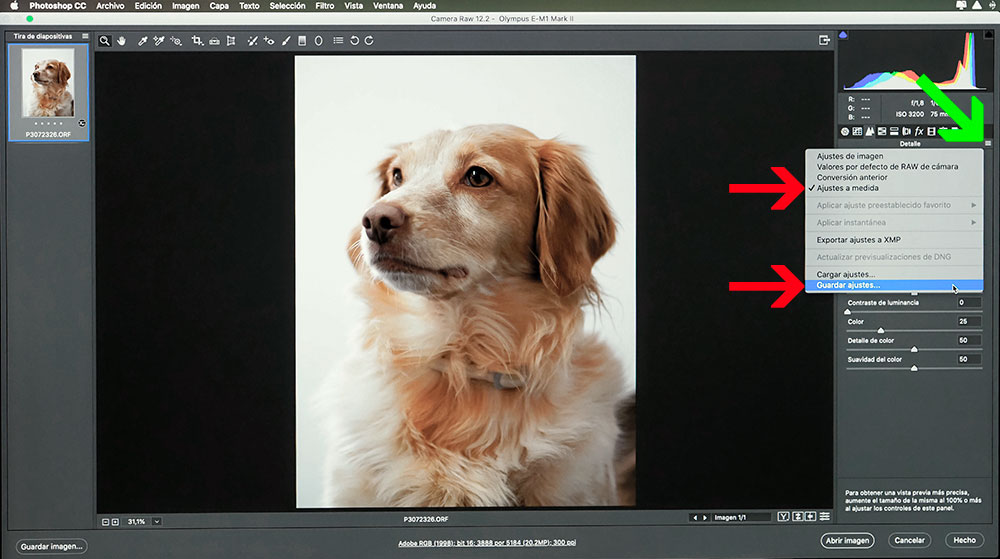
Task: Select the Targeted Adjustment tool
Action: click(176, 41)
